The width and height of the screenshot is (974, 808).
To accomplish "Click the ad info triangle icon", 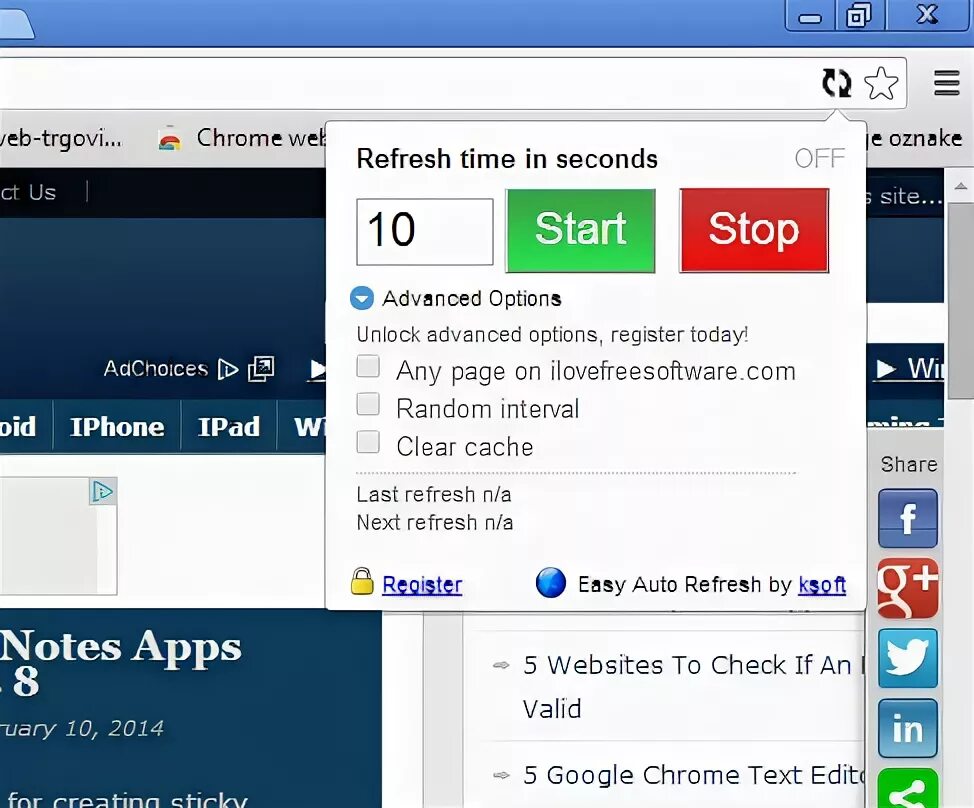I will (102, 492).
